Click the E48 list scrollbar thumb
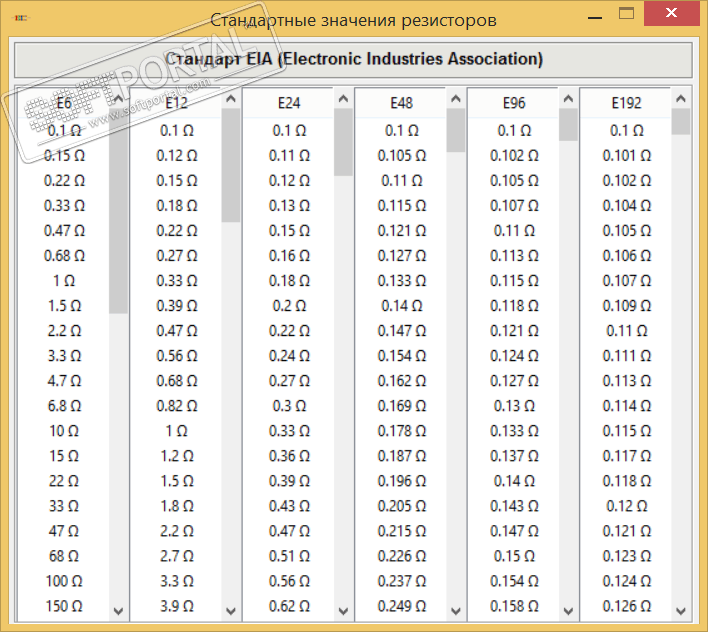 click(x=456, y=130)
